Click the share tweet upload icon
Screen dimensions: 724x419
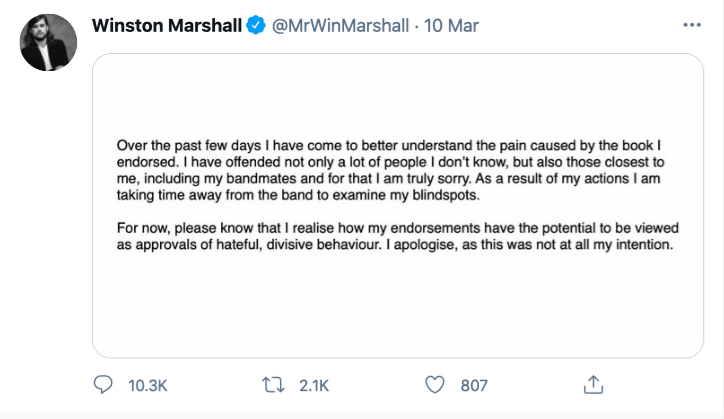[592, 385]
